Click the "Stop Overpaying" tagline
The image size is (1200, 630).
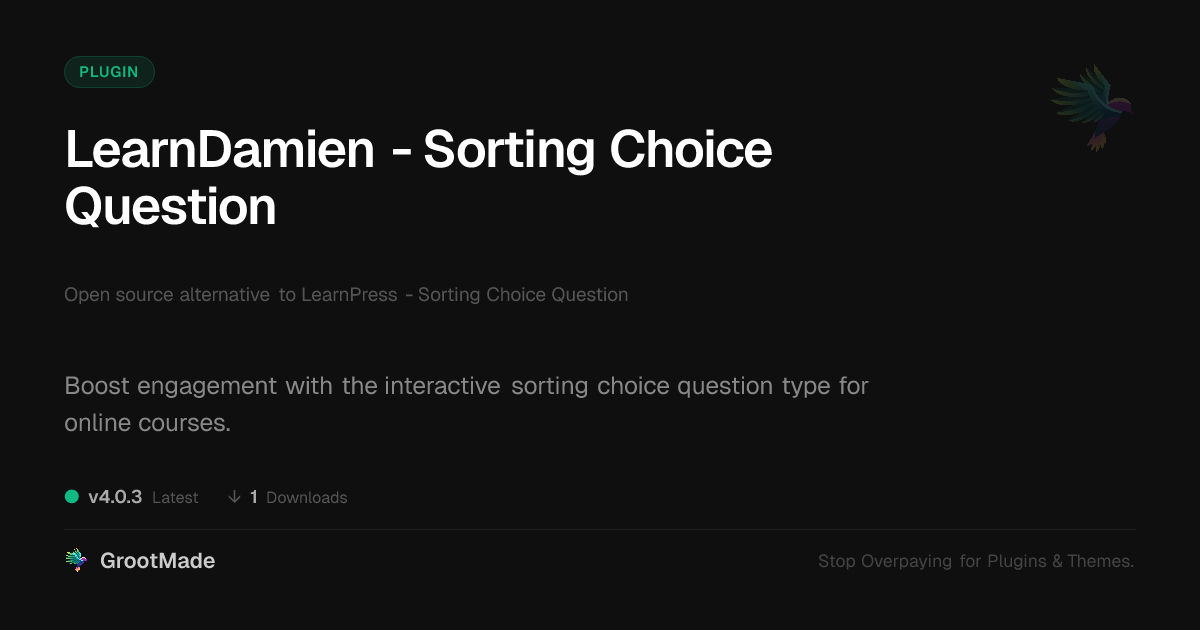pos(885,562)
